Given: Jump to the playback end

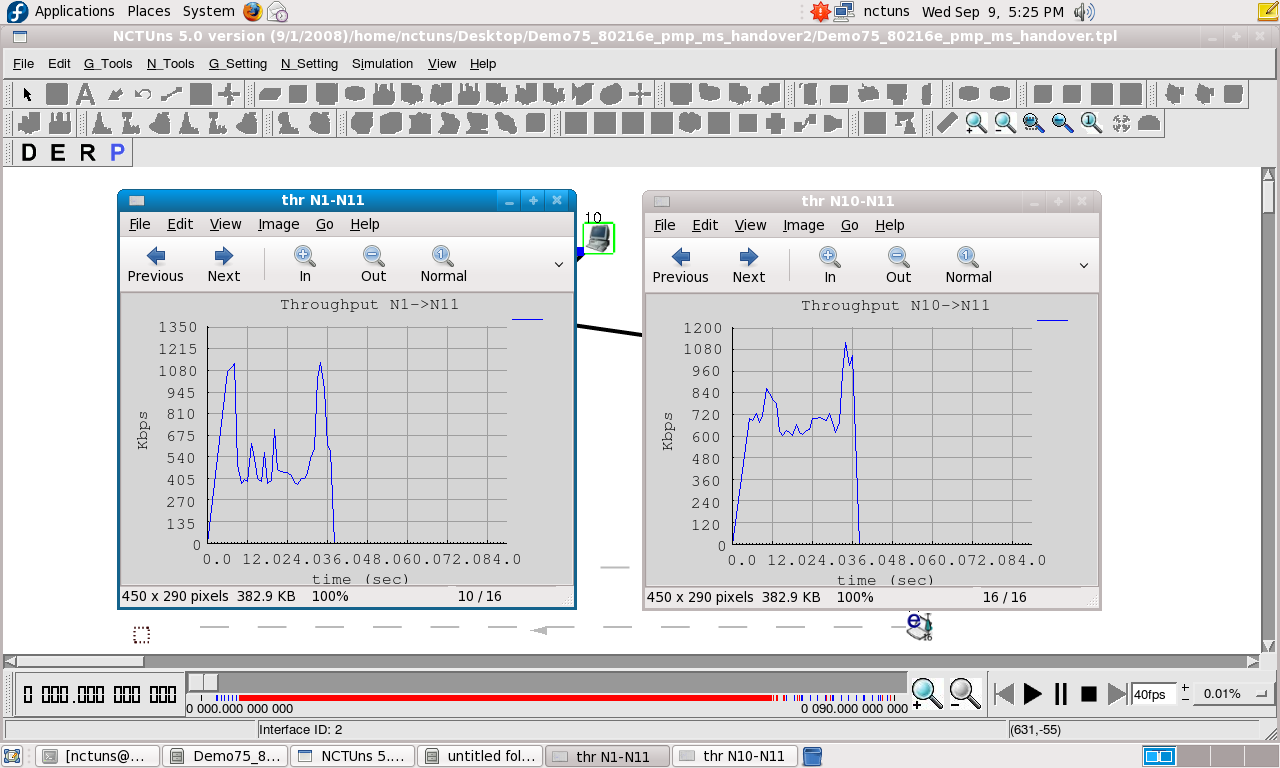Looking at the screenshot, I should [1117, 693].
